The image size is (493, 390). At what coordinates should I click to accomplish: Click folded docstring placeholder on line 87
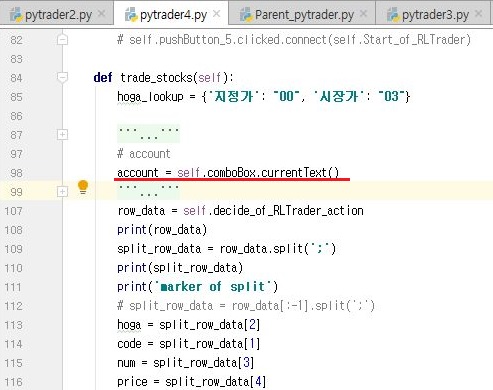[149, 134]
